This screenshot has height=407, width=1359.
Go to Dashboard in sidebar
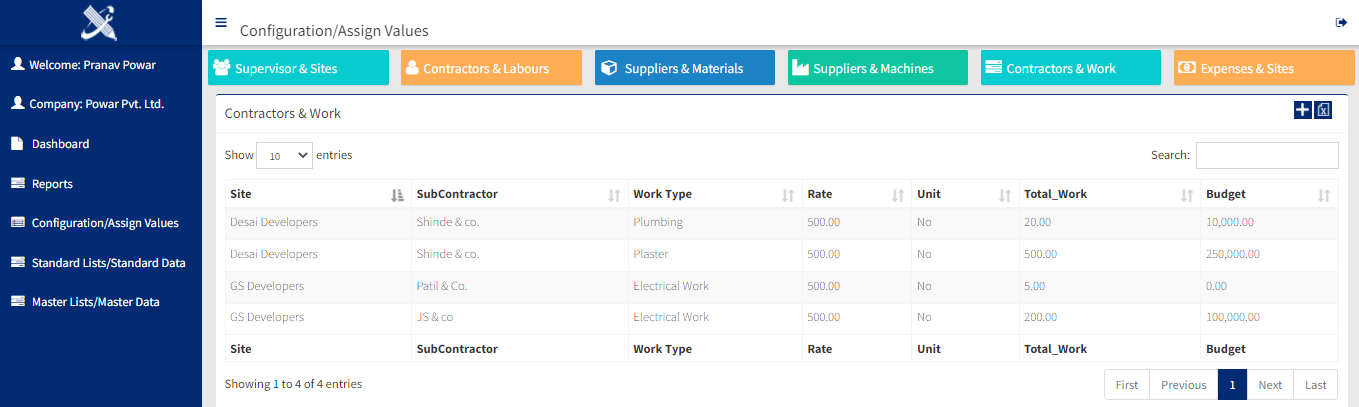60,144
